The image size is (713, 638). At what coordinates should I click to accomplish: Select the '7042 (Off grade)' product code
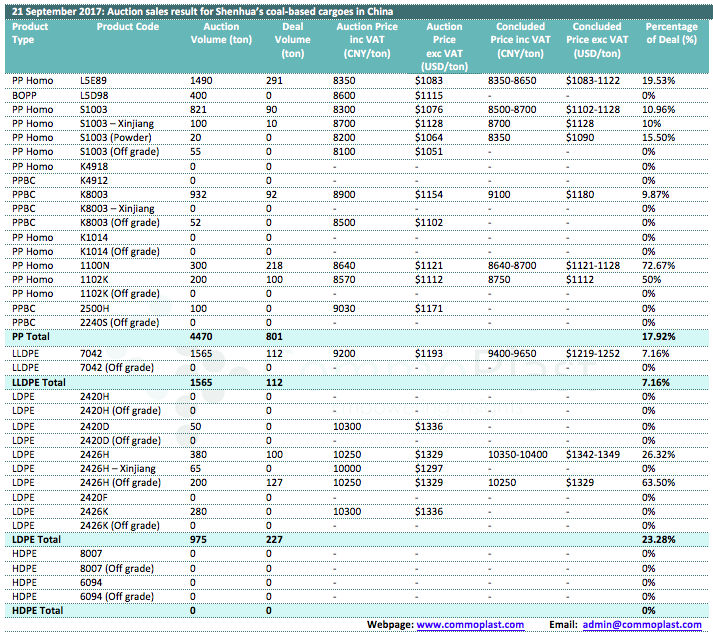[117, 367]
